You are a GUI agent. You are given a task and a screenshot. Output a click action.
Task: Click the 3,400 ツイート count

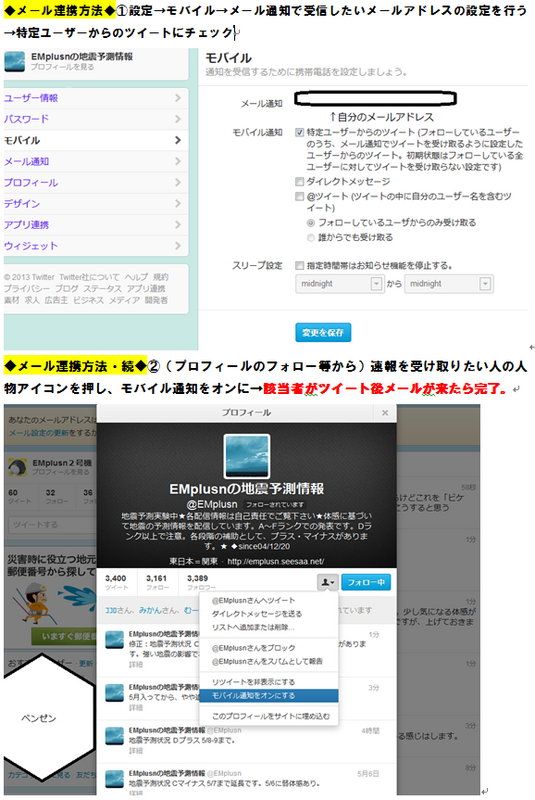(x=116, y=582)
